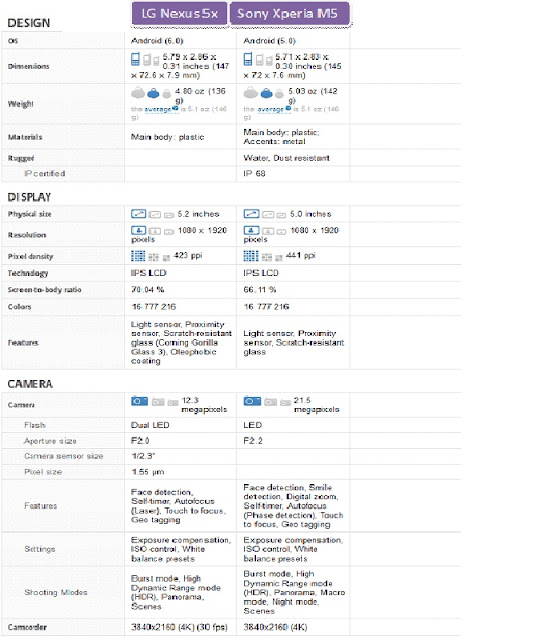The image size is (537, 640).
Task: Click the 'Water, Dust resistant' cell
Action: [x=286, y=158]
